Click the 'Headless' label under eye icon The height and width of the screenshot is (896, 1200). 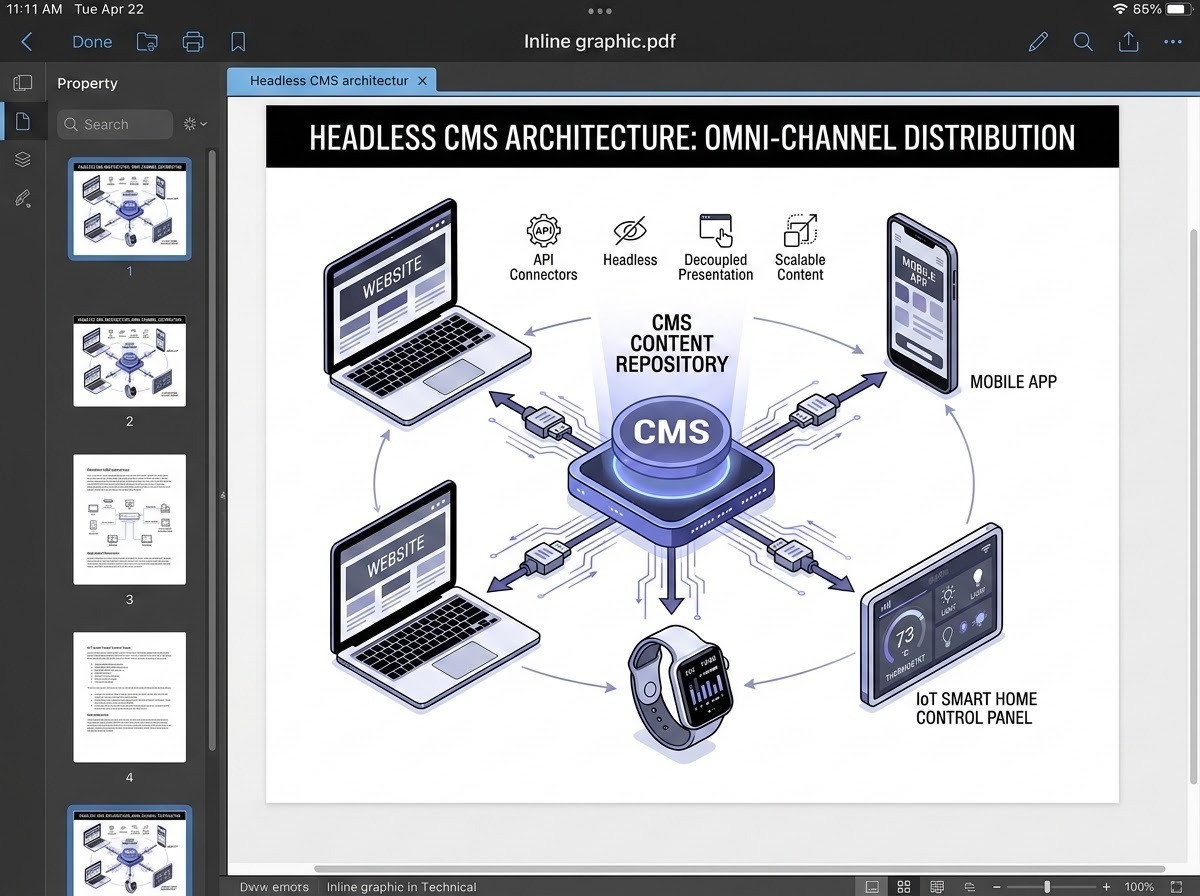[x=630, y=260]
